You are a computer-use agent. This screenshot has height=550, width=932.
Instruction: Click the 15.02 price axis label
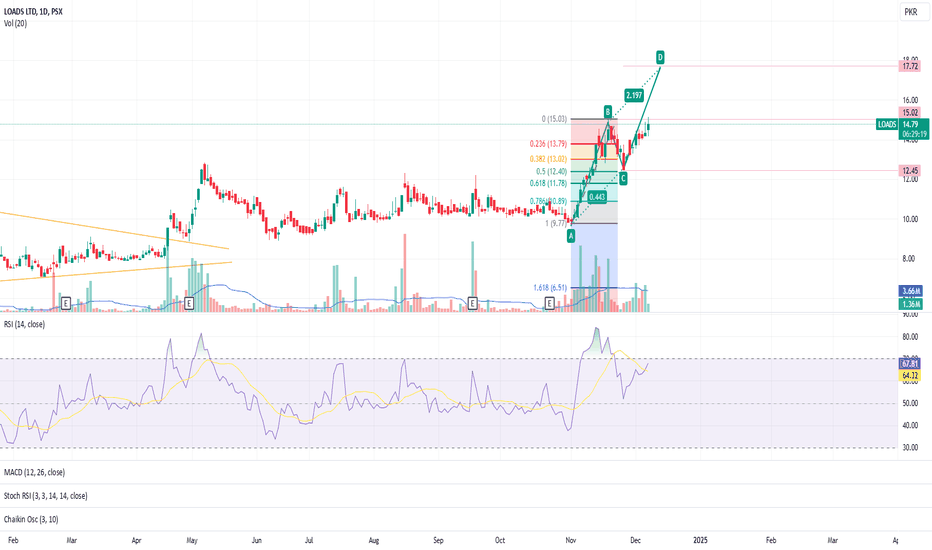910,112
